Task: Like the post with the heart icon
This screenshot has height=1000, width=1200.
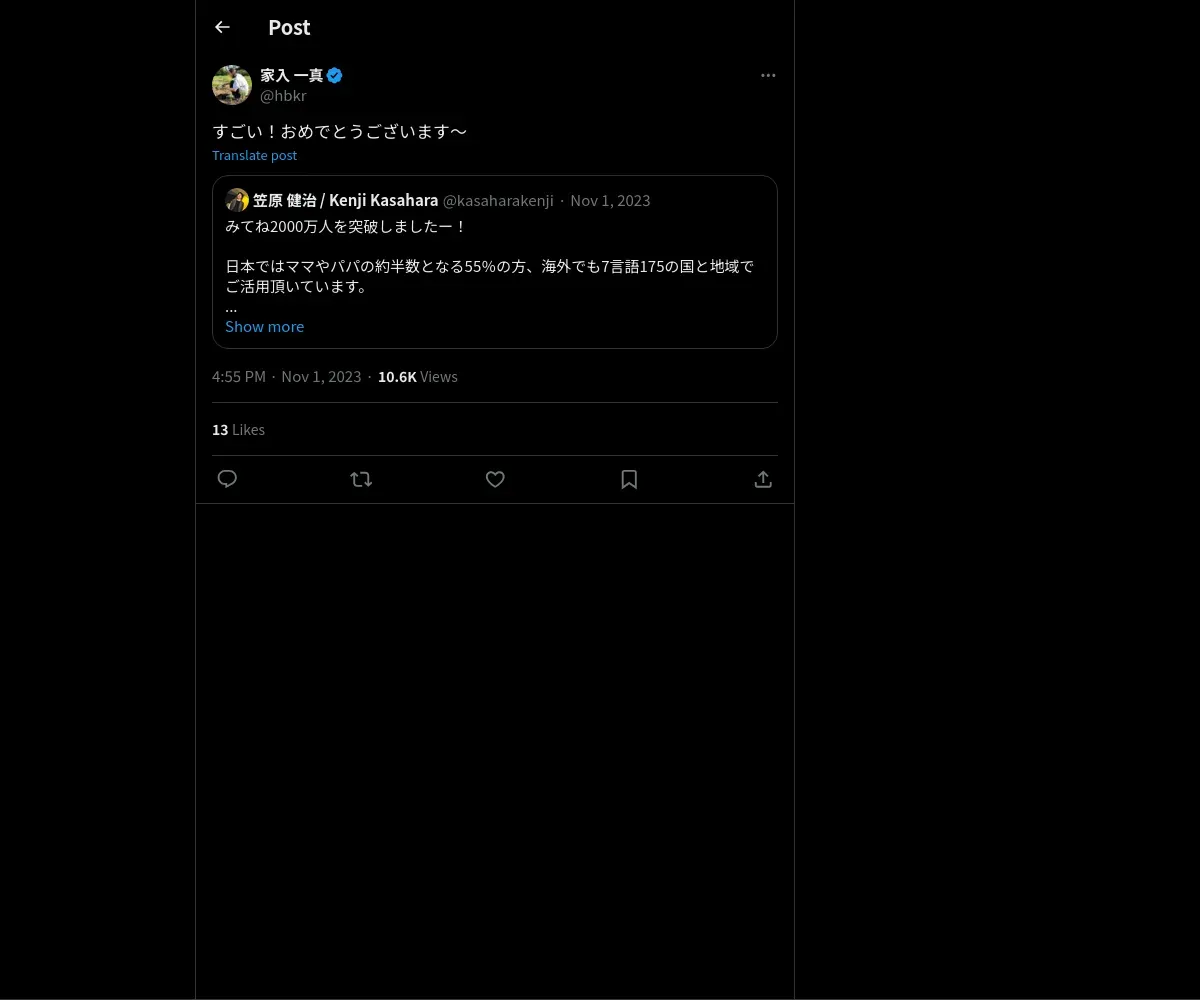Action: click(x=495, y=479)
